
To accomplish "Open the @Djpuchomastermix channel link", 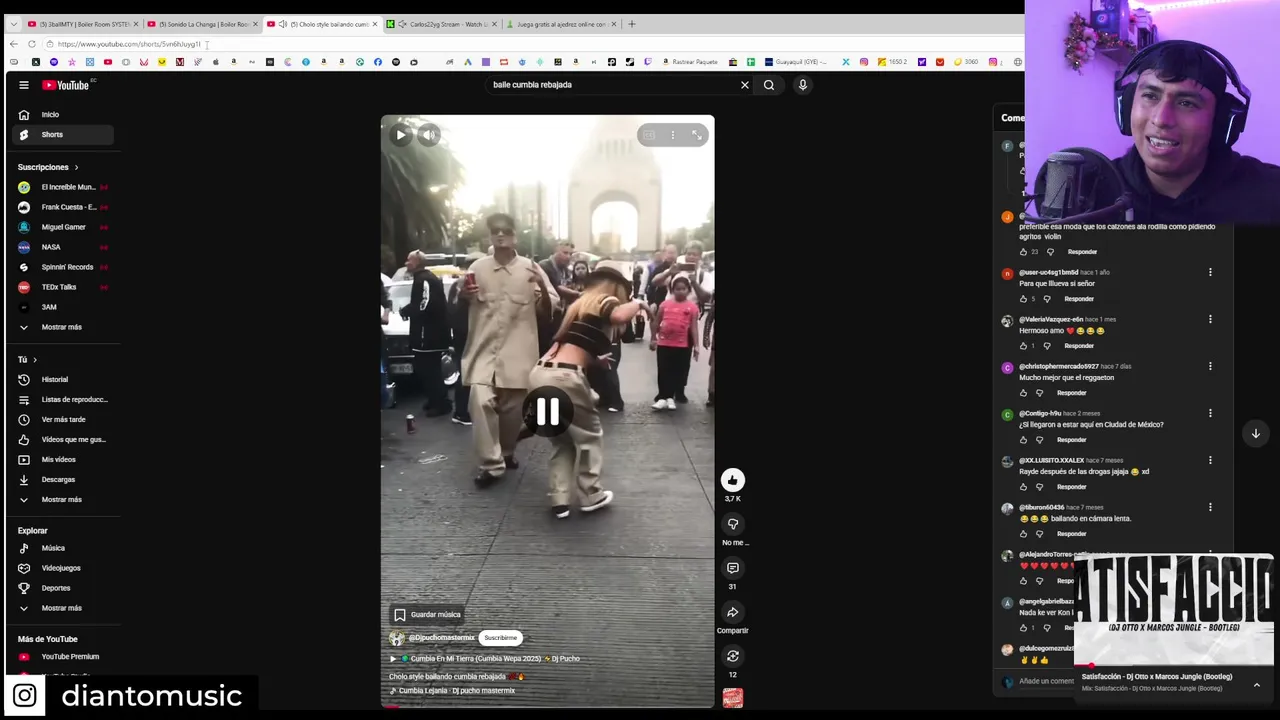I will pyautogui.click(x=441, y=638).
